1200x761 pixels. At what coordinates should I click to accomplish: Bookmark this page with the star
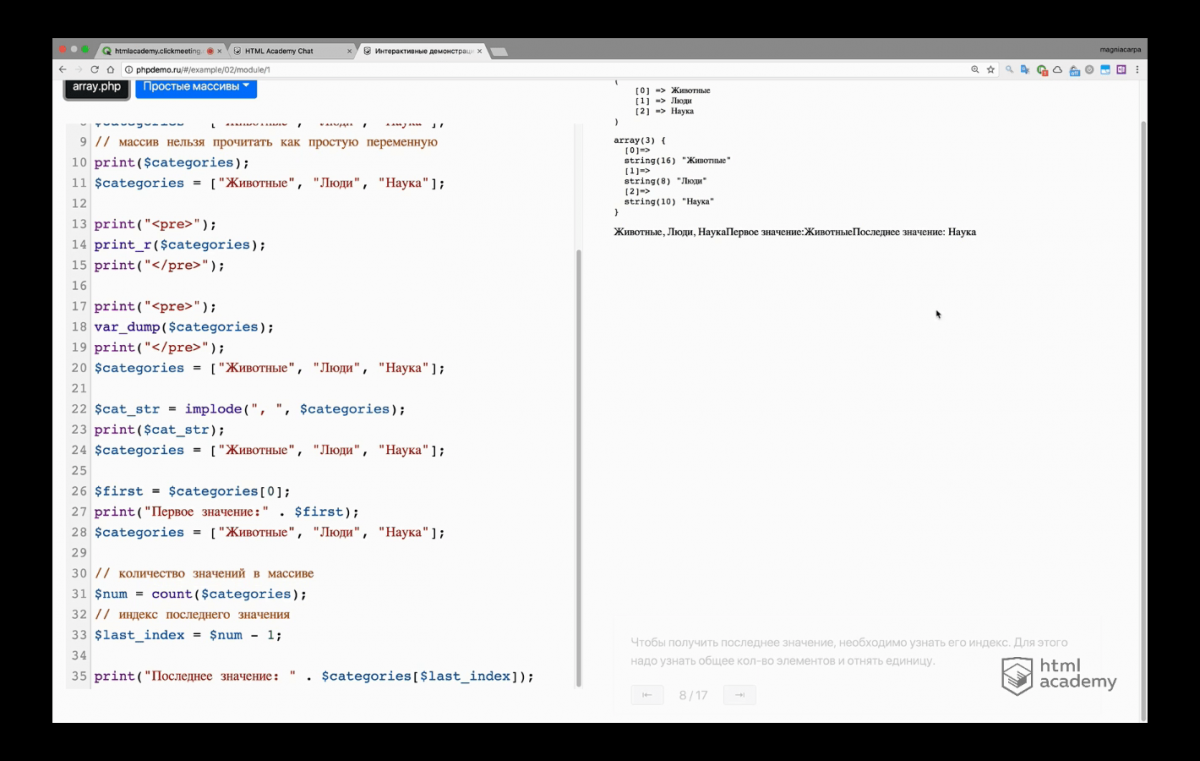[991, 70]
